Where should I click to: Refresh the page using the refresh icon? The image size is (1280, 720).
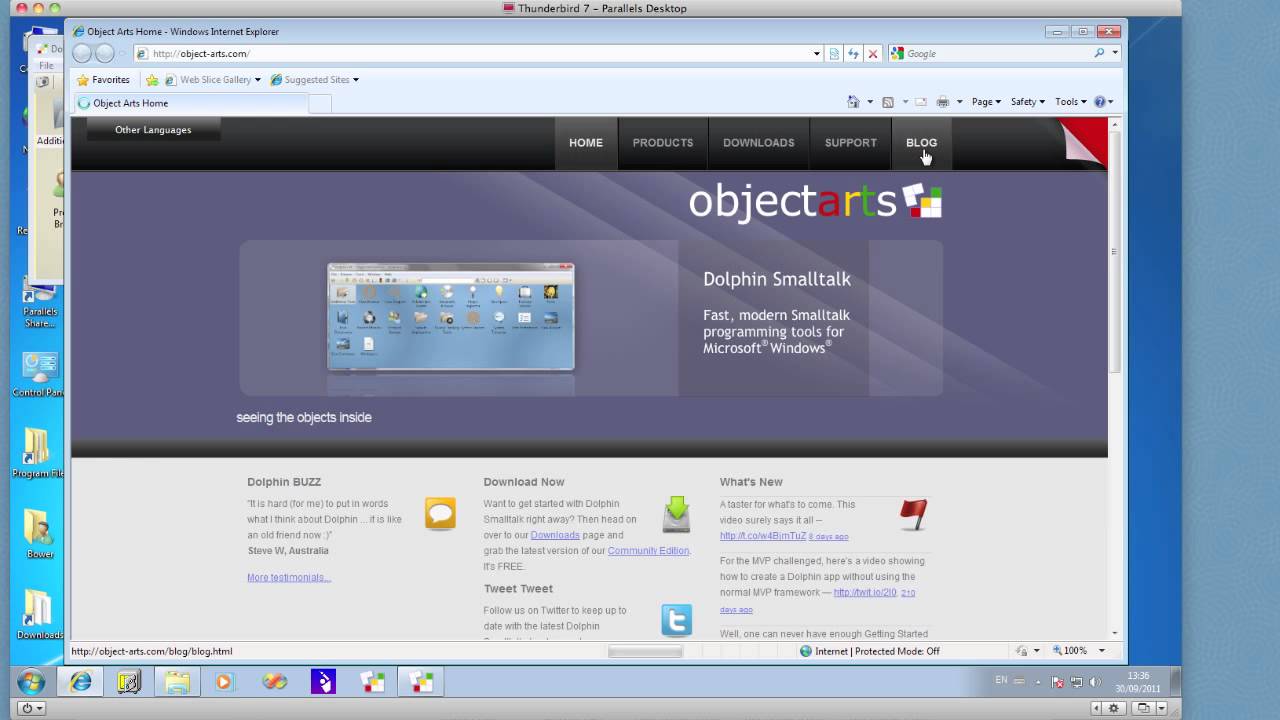(x=853, y=54)
